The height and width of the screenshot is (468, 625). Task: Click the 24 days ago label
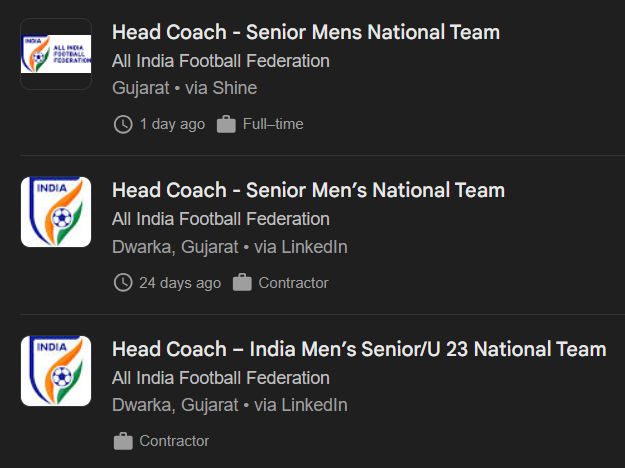pyautogui.click(x=180, y=283)
